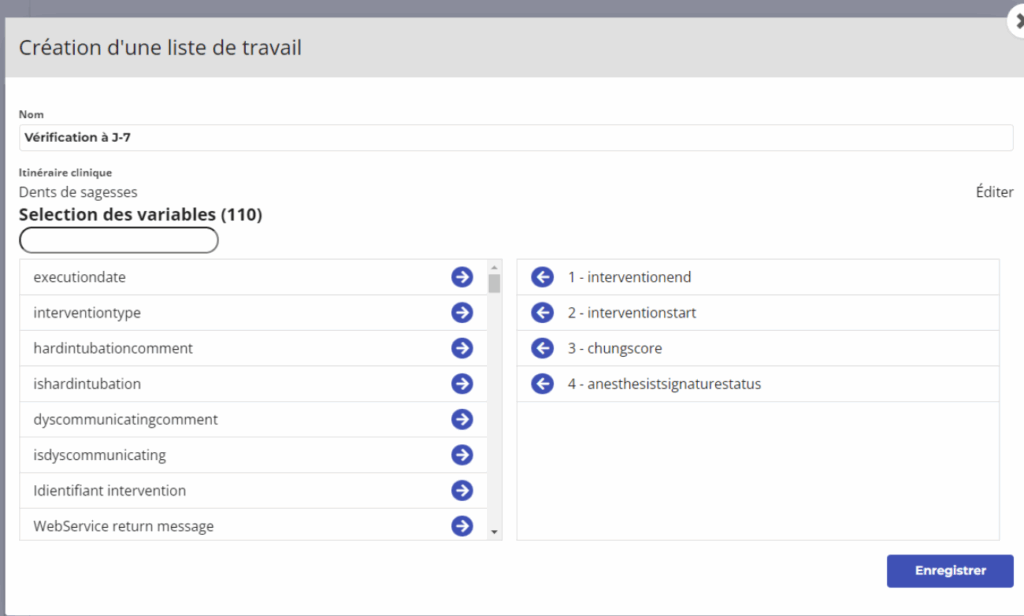Add executiondate variable using its arrow icon

(462, 277)
